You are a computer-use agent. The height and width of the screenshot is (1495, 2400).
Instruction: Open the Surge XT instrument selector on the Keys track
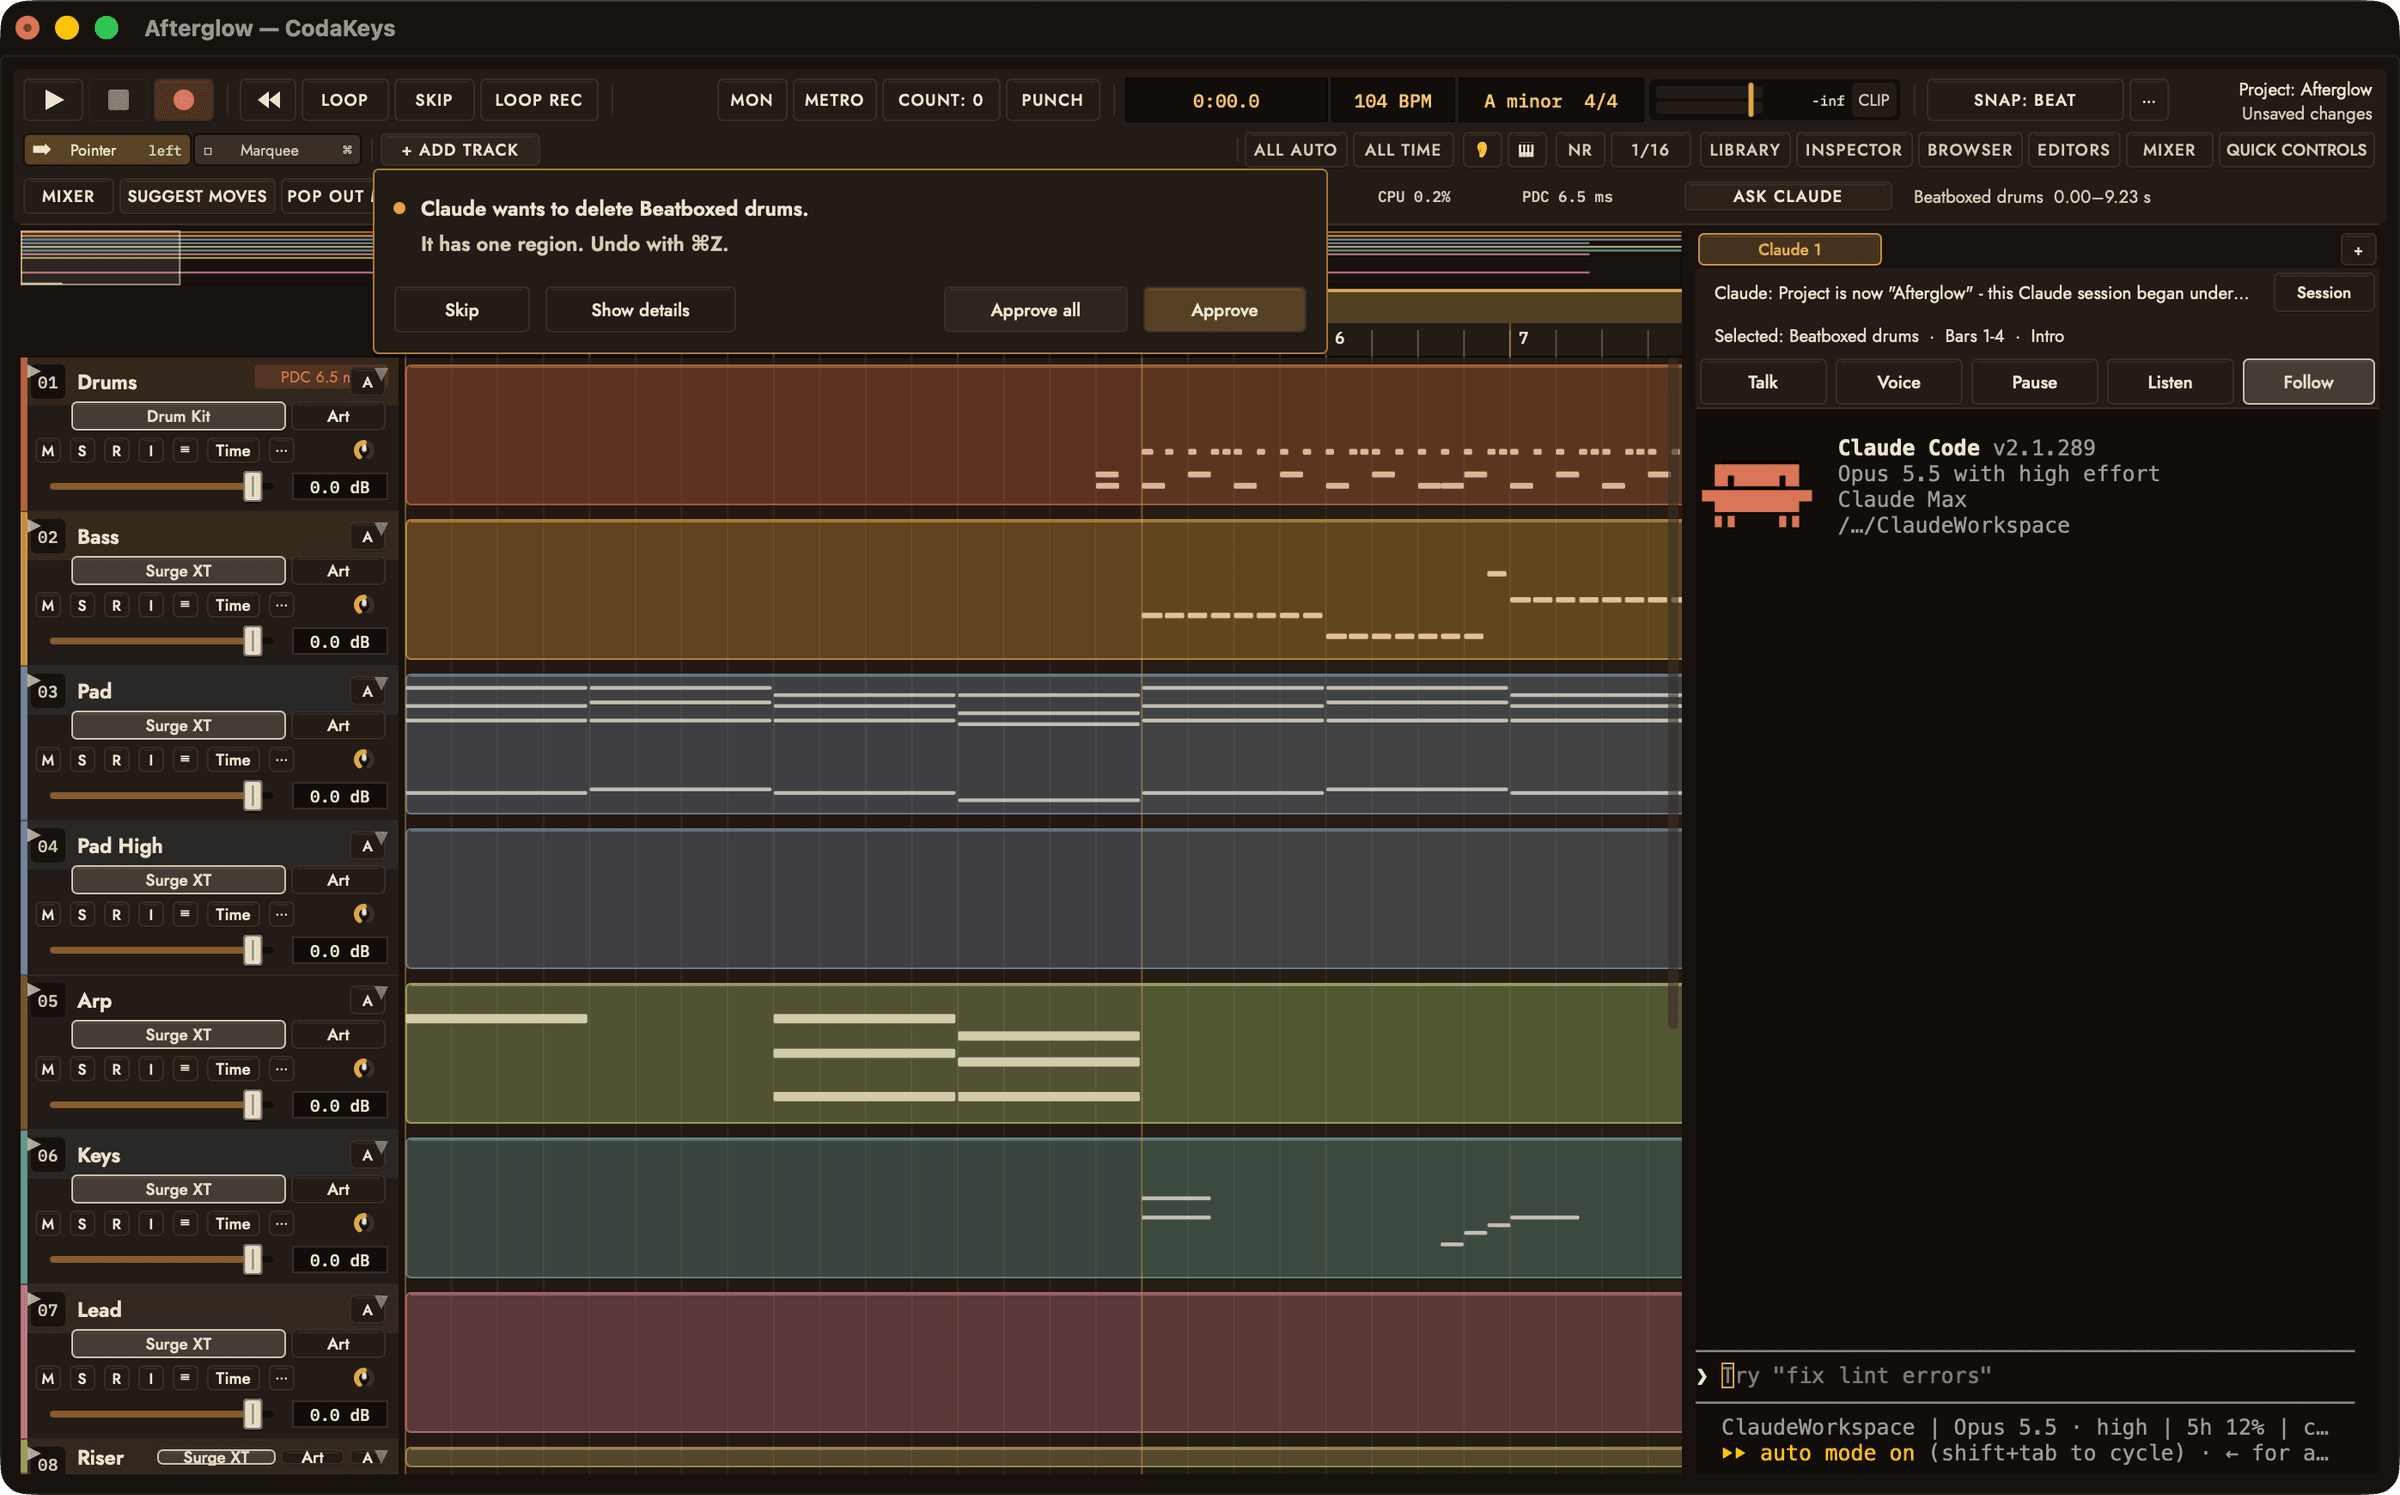(x=178, y=1189)
